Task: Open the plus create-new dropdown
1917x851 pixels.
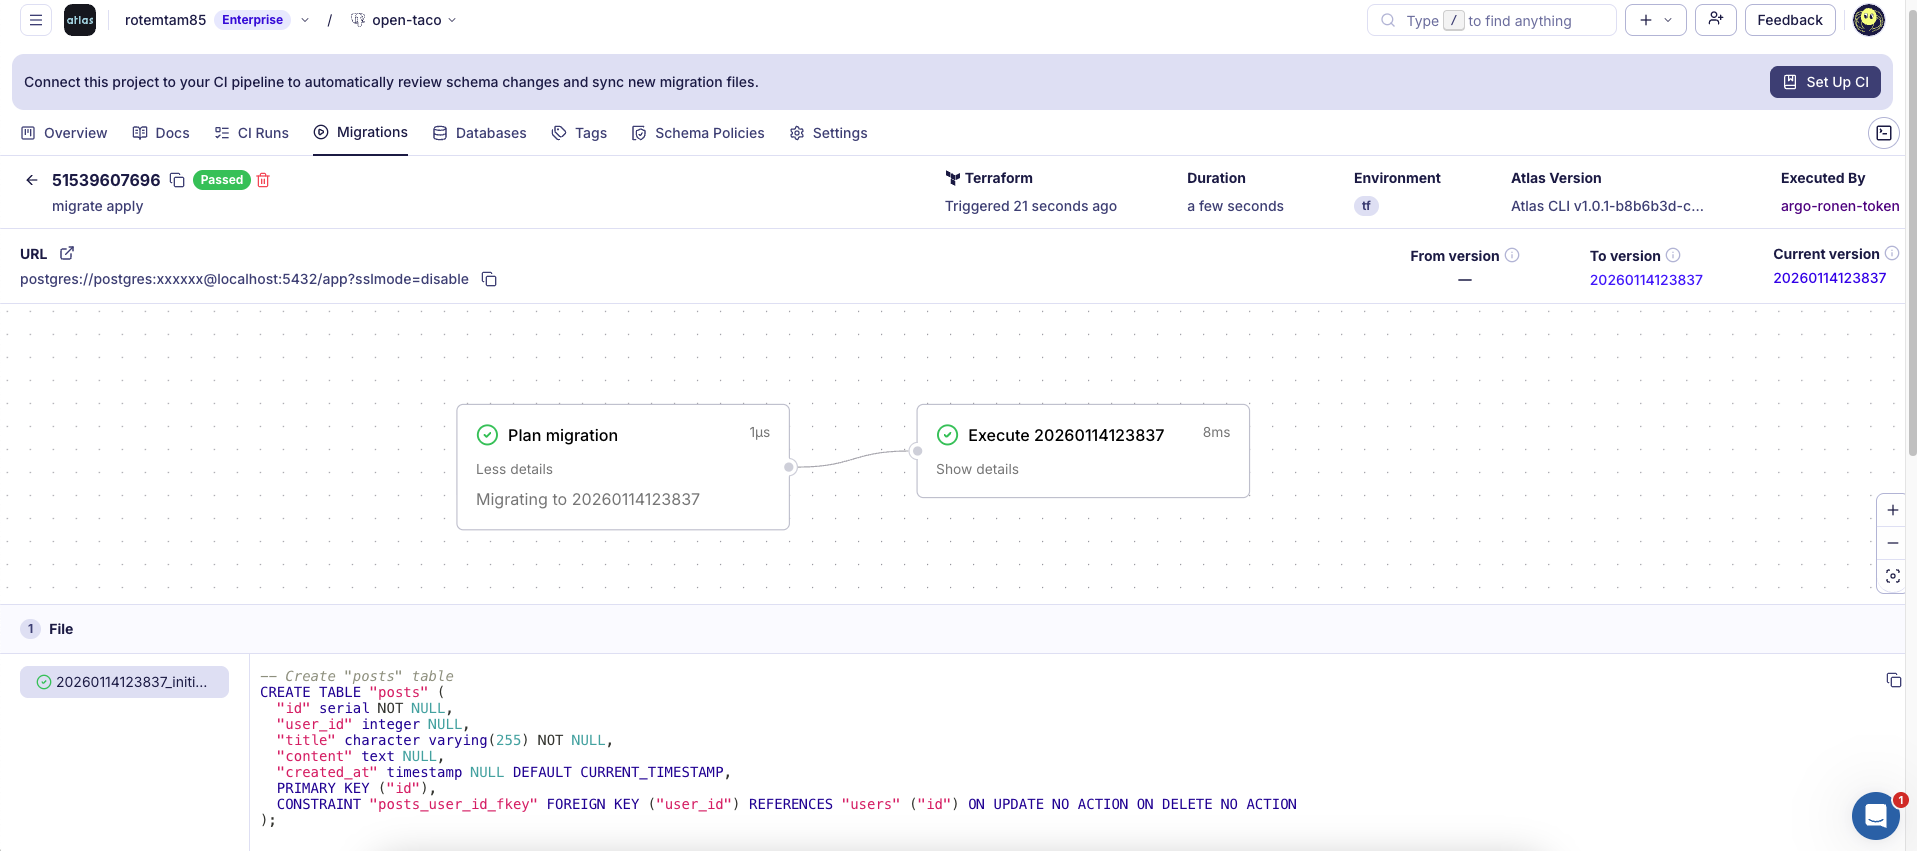Action: (x=1655, y=20)
